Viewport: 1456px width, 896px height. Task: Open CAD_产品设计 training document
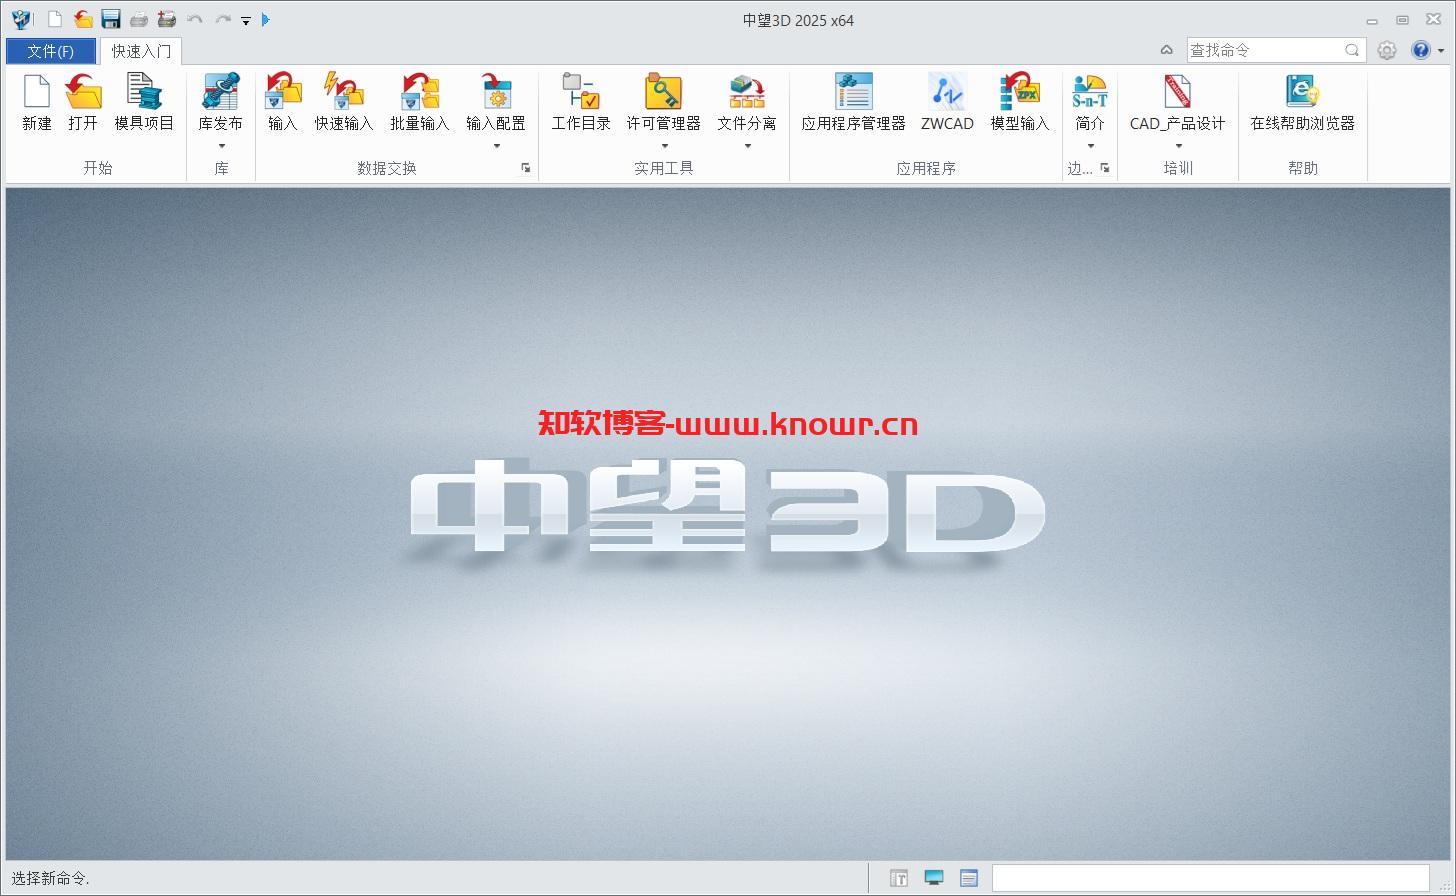(x=1177, y=92)
